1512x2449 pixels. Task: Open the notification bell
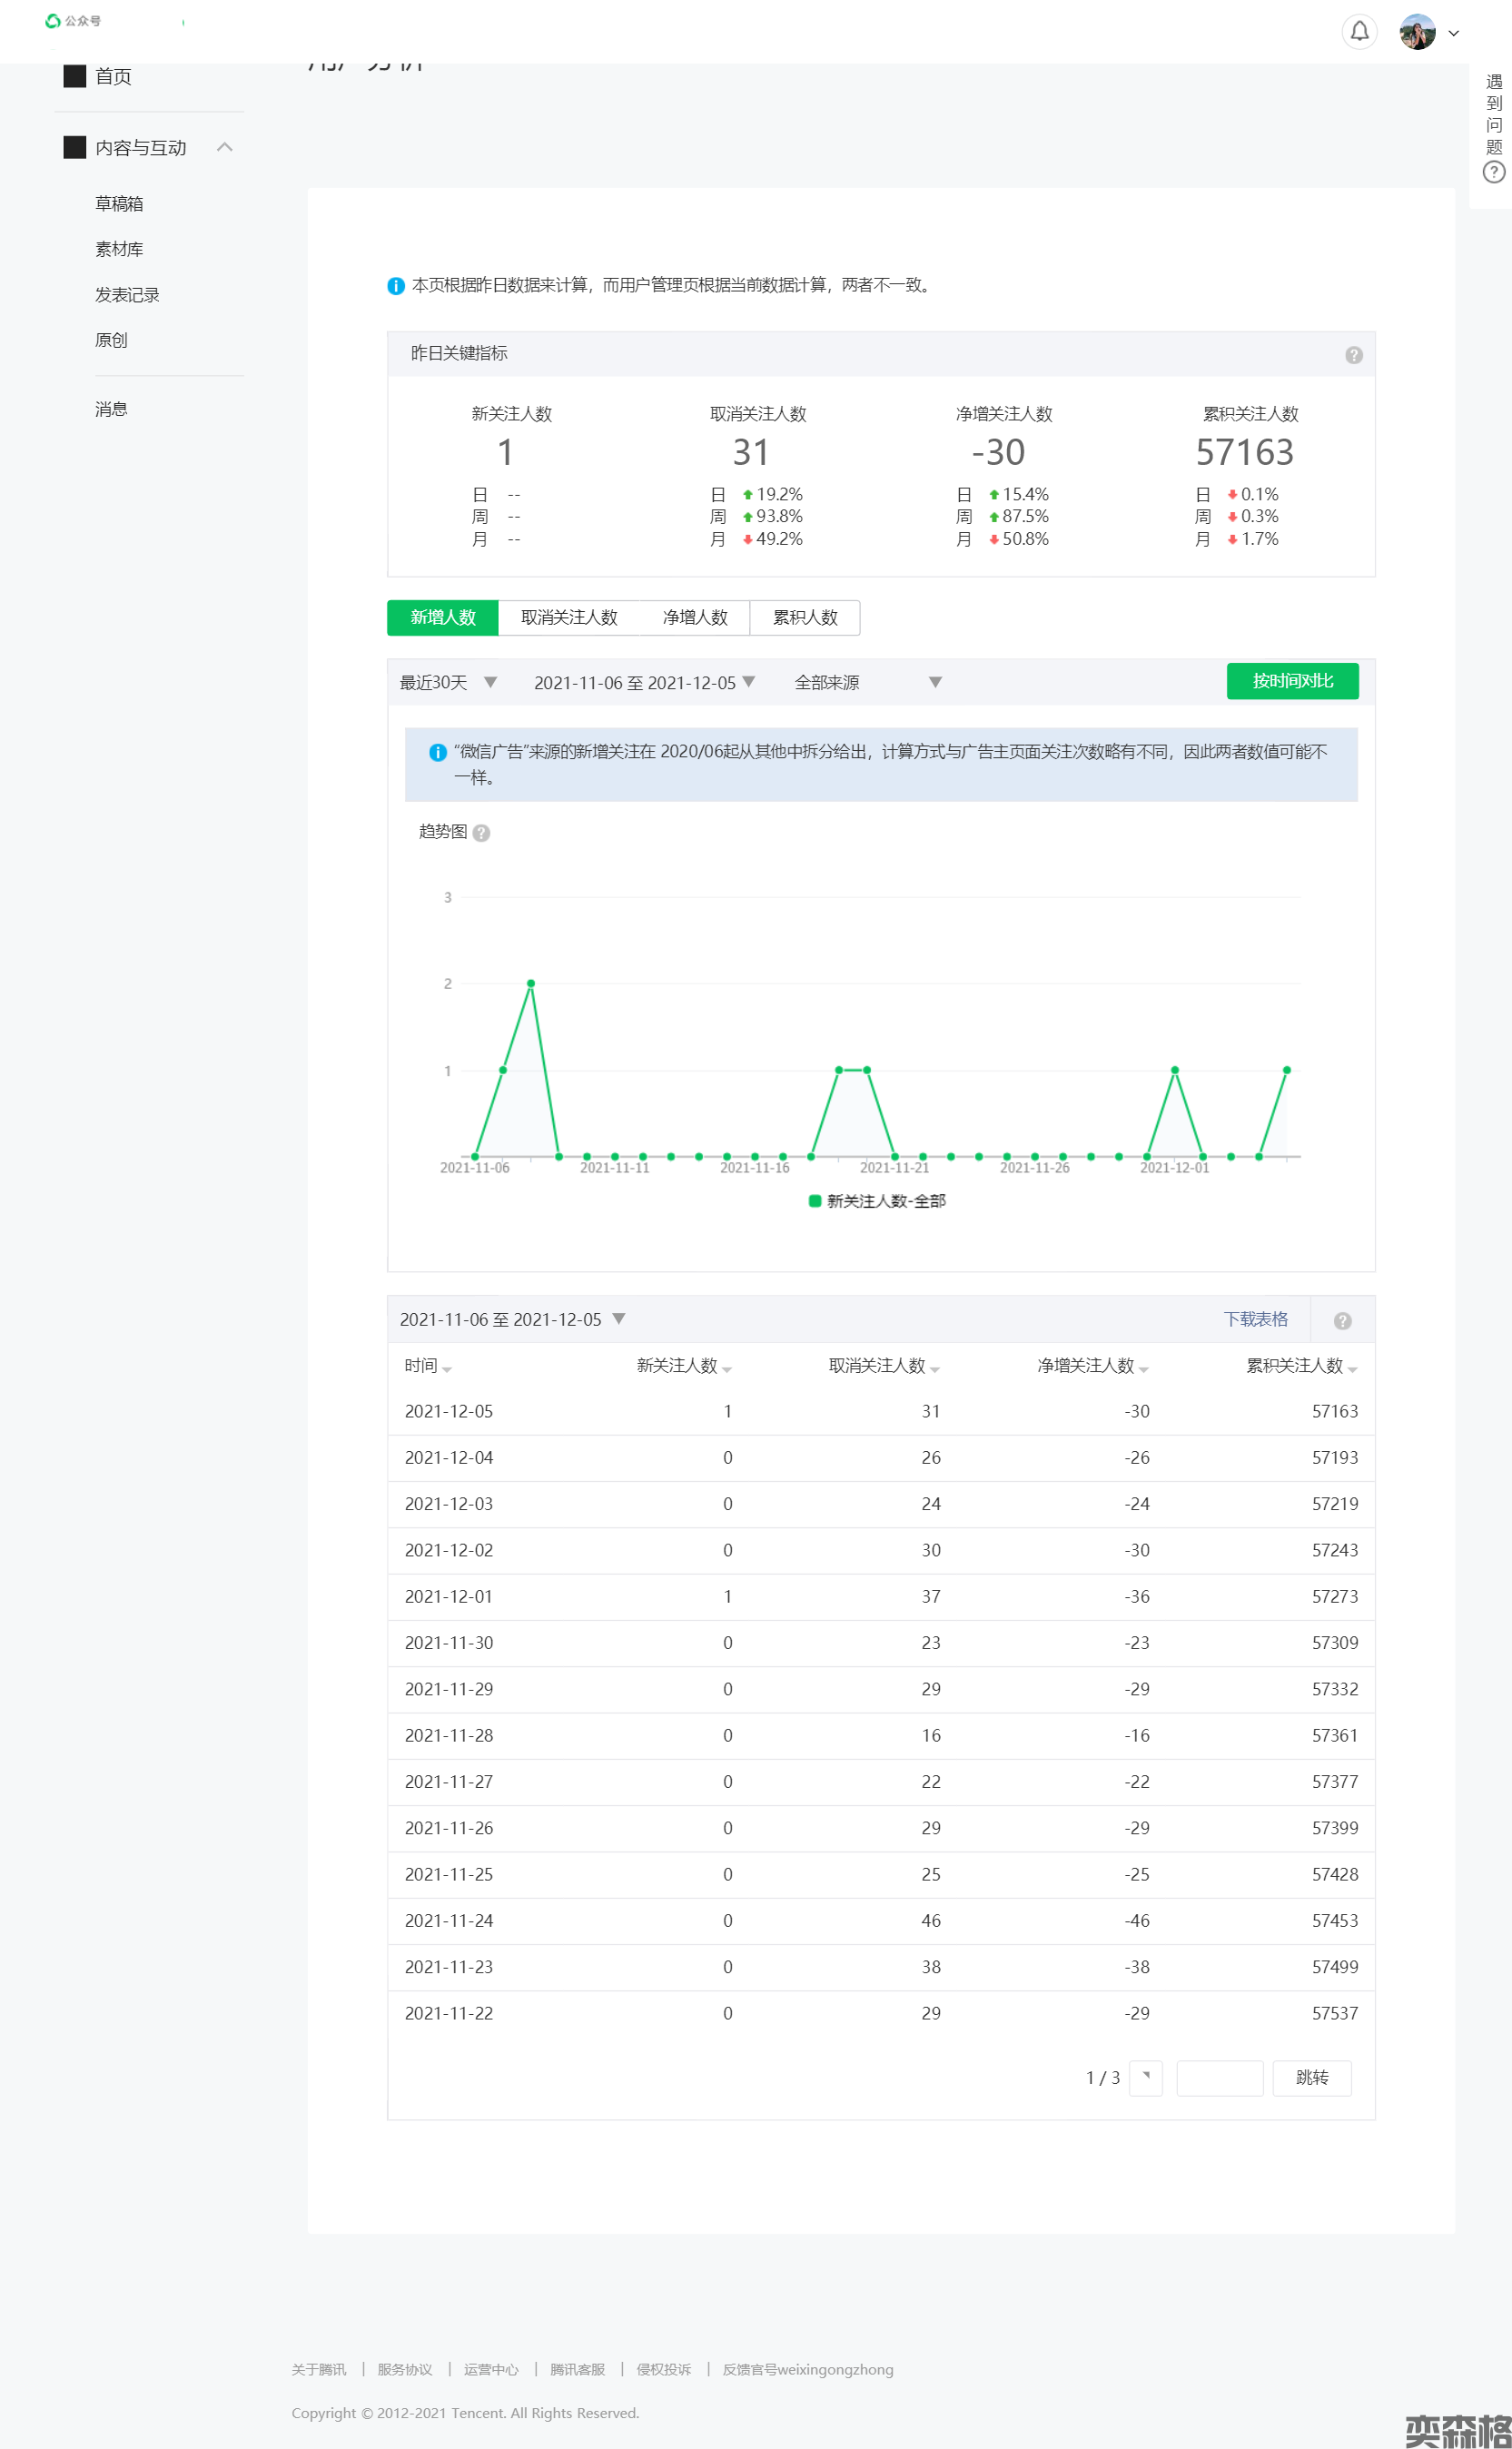click(1359, 32)
